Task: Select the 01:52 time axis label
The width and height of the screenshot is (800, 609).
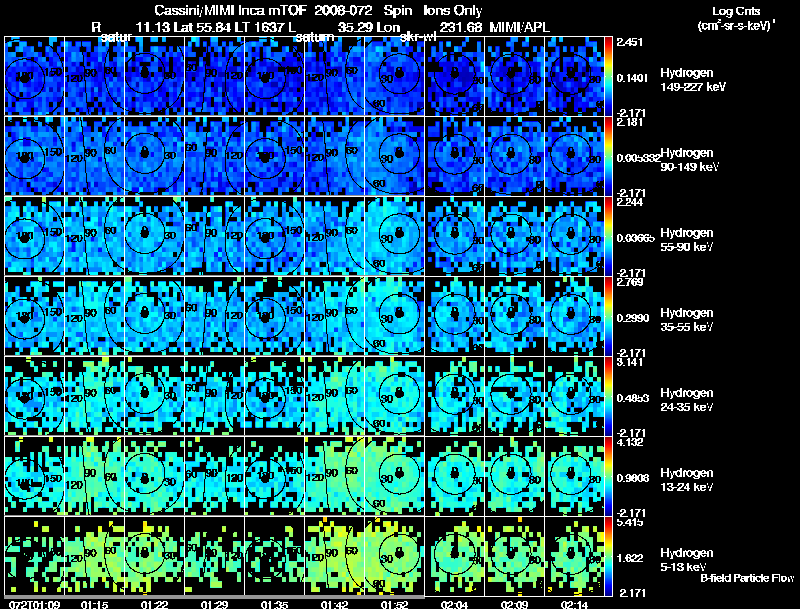Action: pos(394,604)
